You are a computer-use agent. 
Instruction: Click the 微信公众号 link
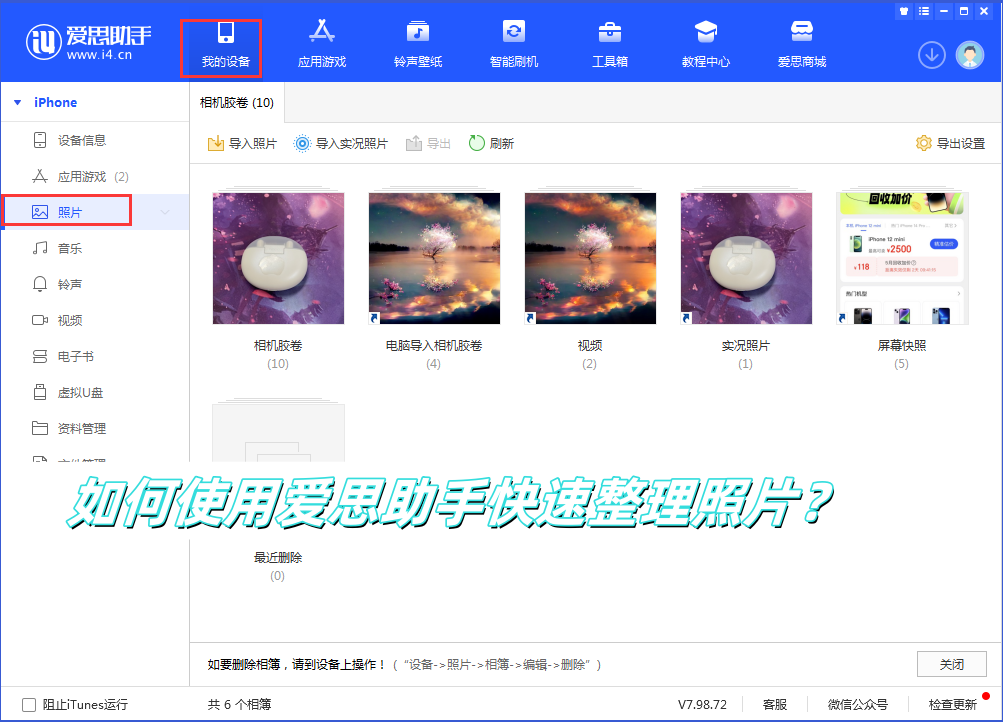click(858, 705)
